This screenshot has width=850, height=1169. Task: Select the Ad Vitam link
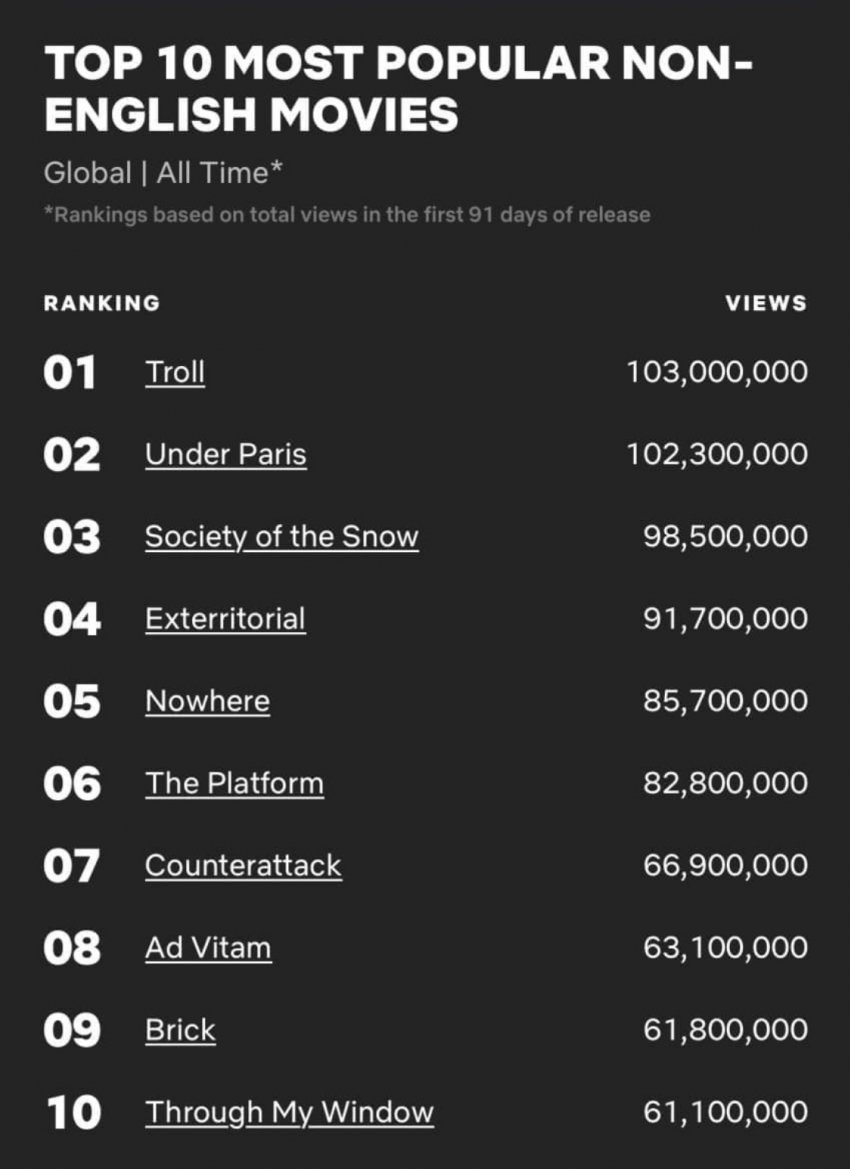click(208, 946)
